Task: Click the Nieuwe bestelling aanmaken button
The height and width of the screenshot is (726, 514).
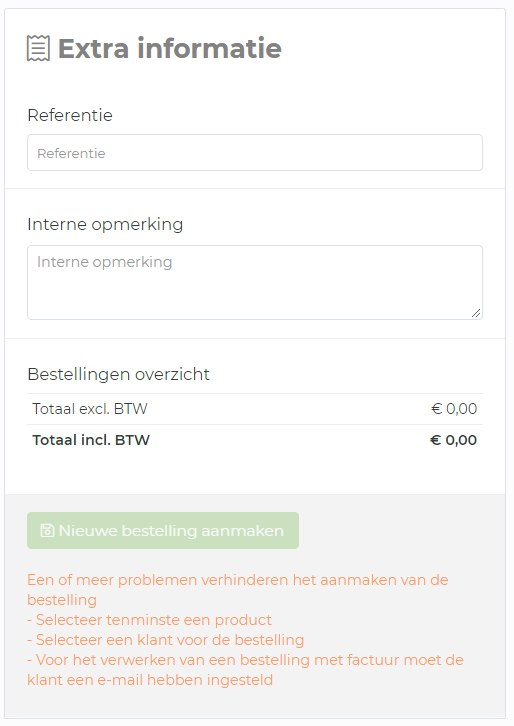Action: 163,531
